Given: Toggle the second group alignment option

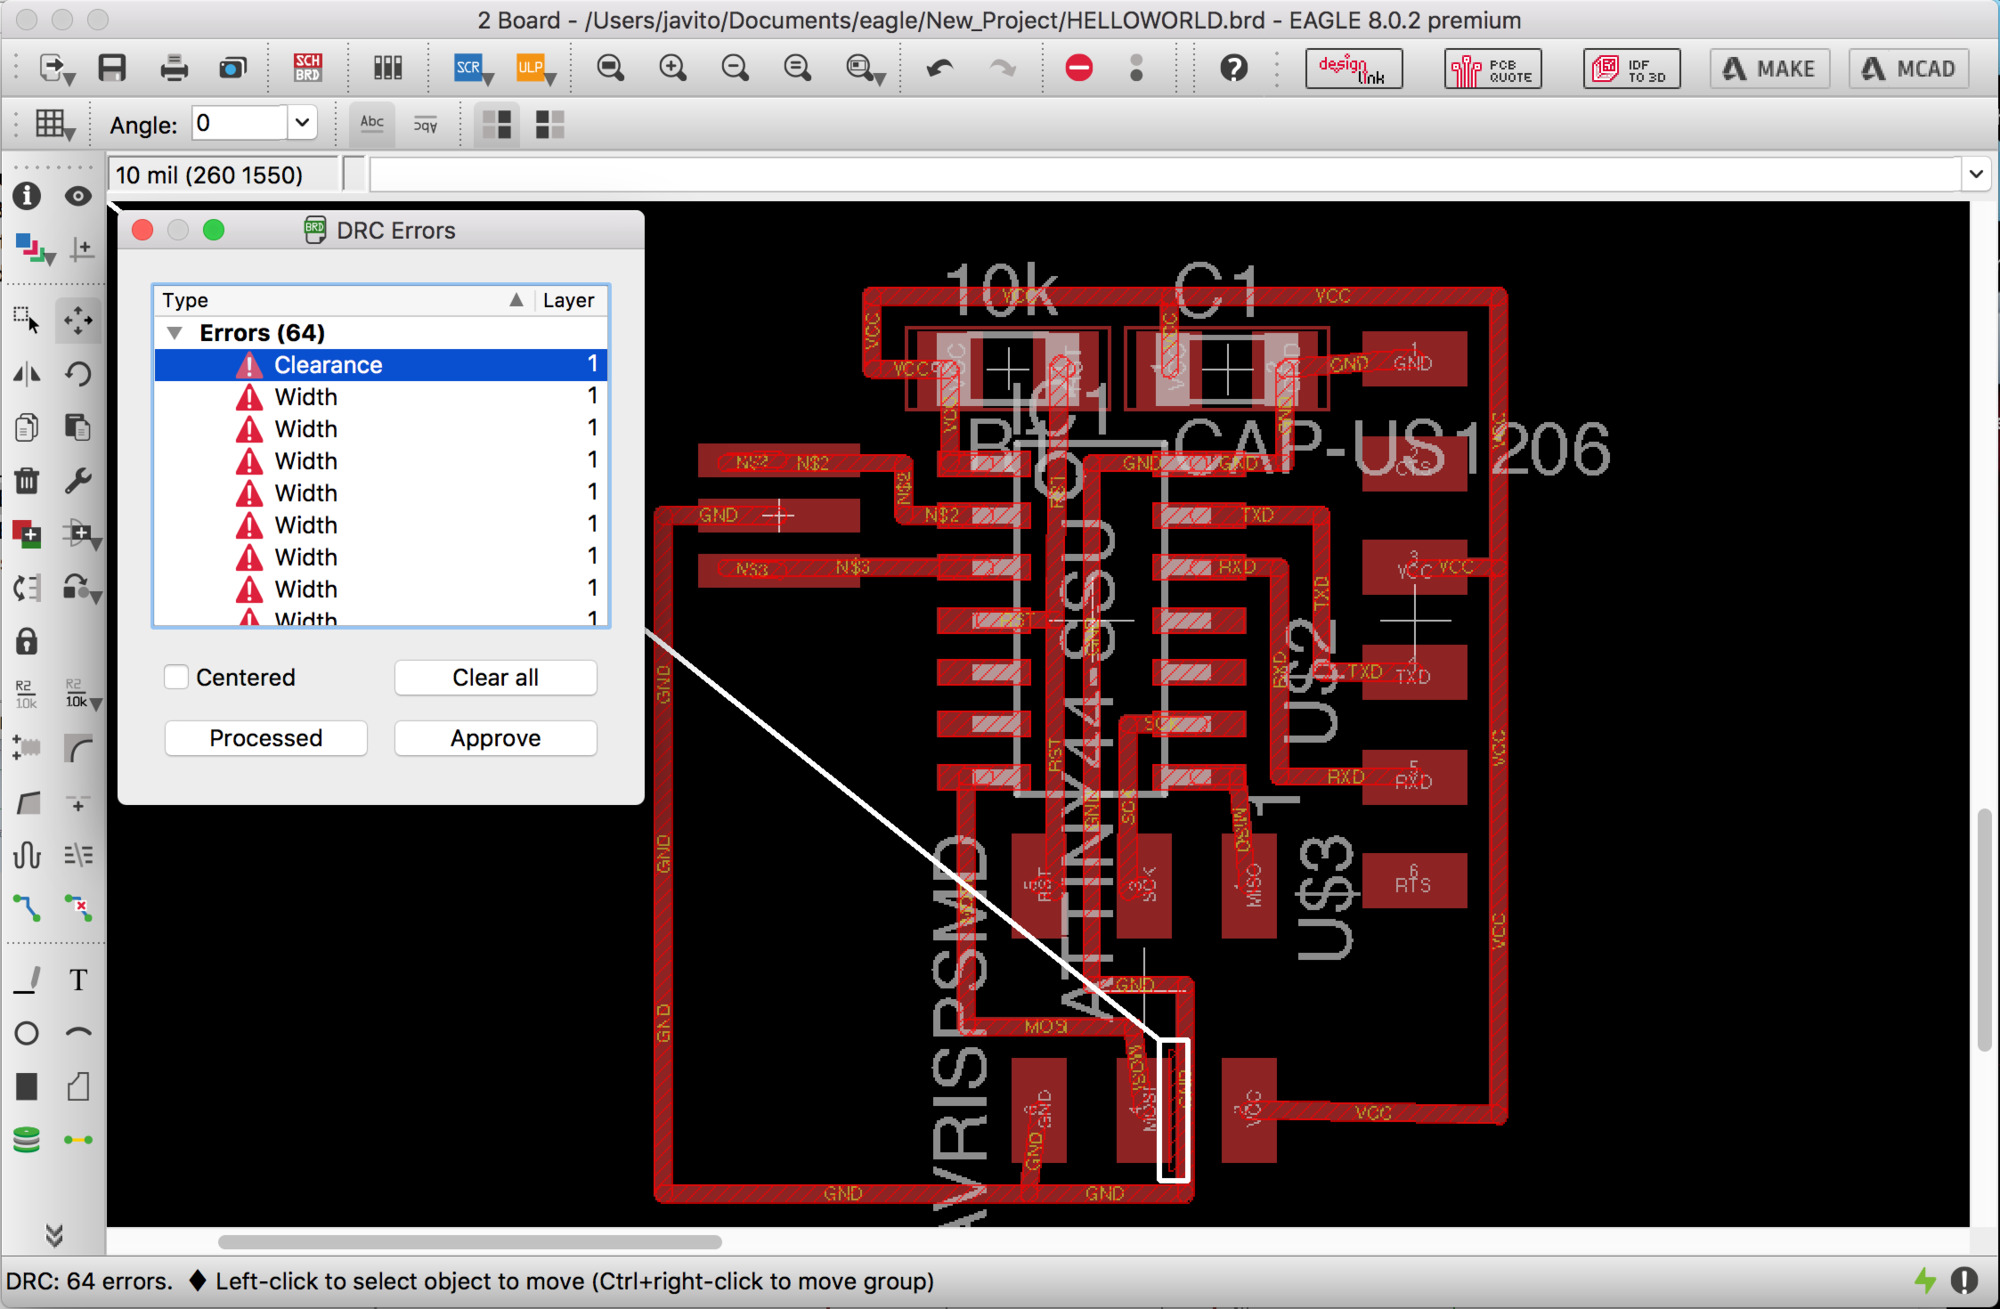Looking at the screenshot, I should pos(550,124).
